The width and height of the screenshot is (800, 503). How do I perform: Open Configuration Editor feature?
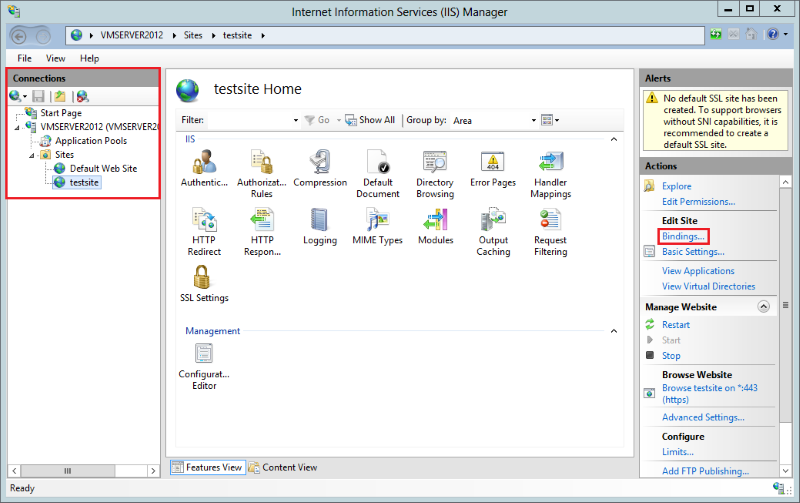point(204,366)
